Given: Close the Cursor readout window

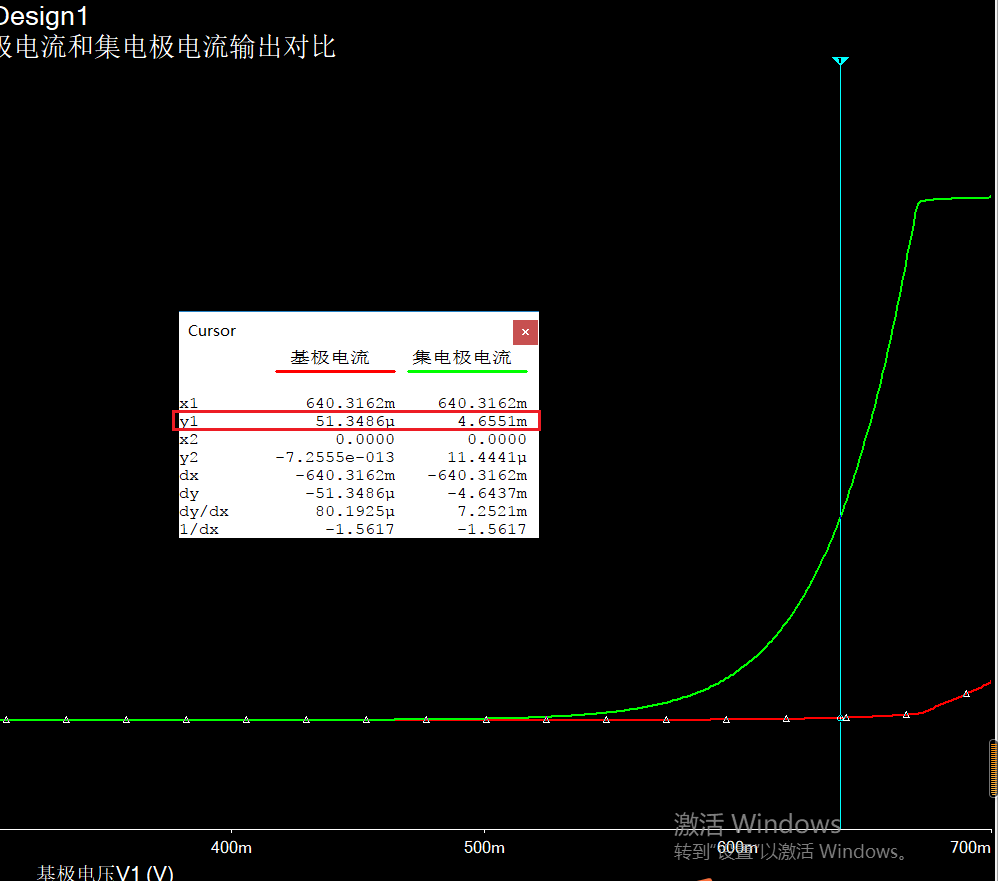Looking at the screenshot, I should pyautogui.click(x=525, y=332).
